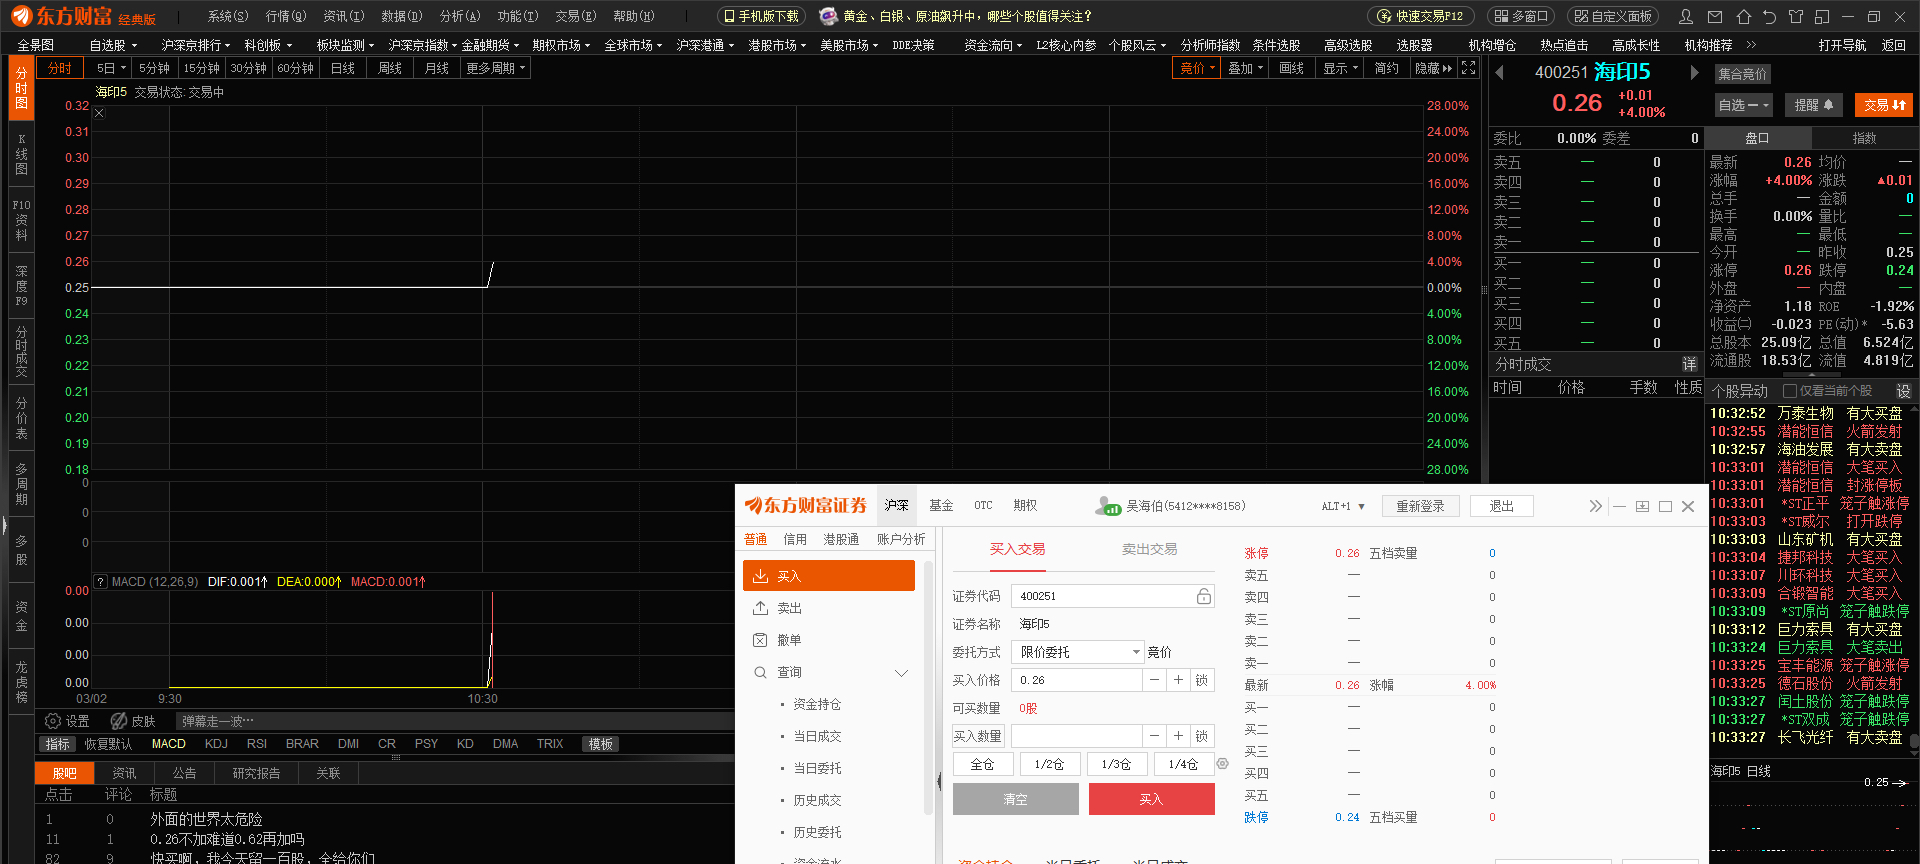Click the MACD help question mark icon
Screen dimensions: 1920x864
(x=100, y=581)
